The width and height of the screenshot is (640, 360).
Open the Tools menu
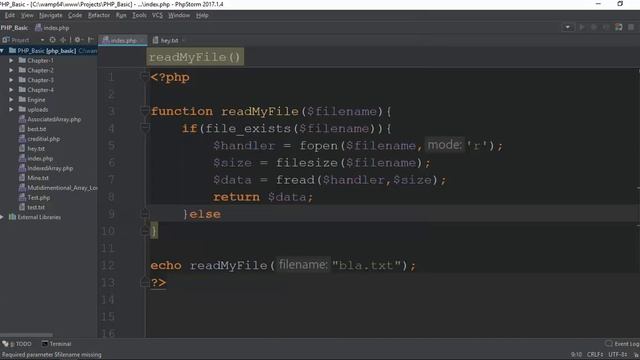139,15
